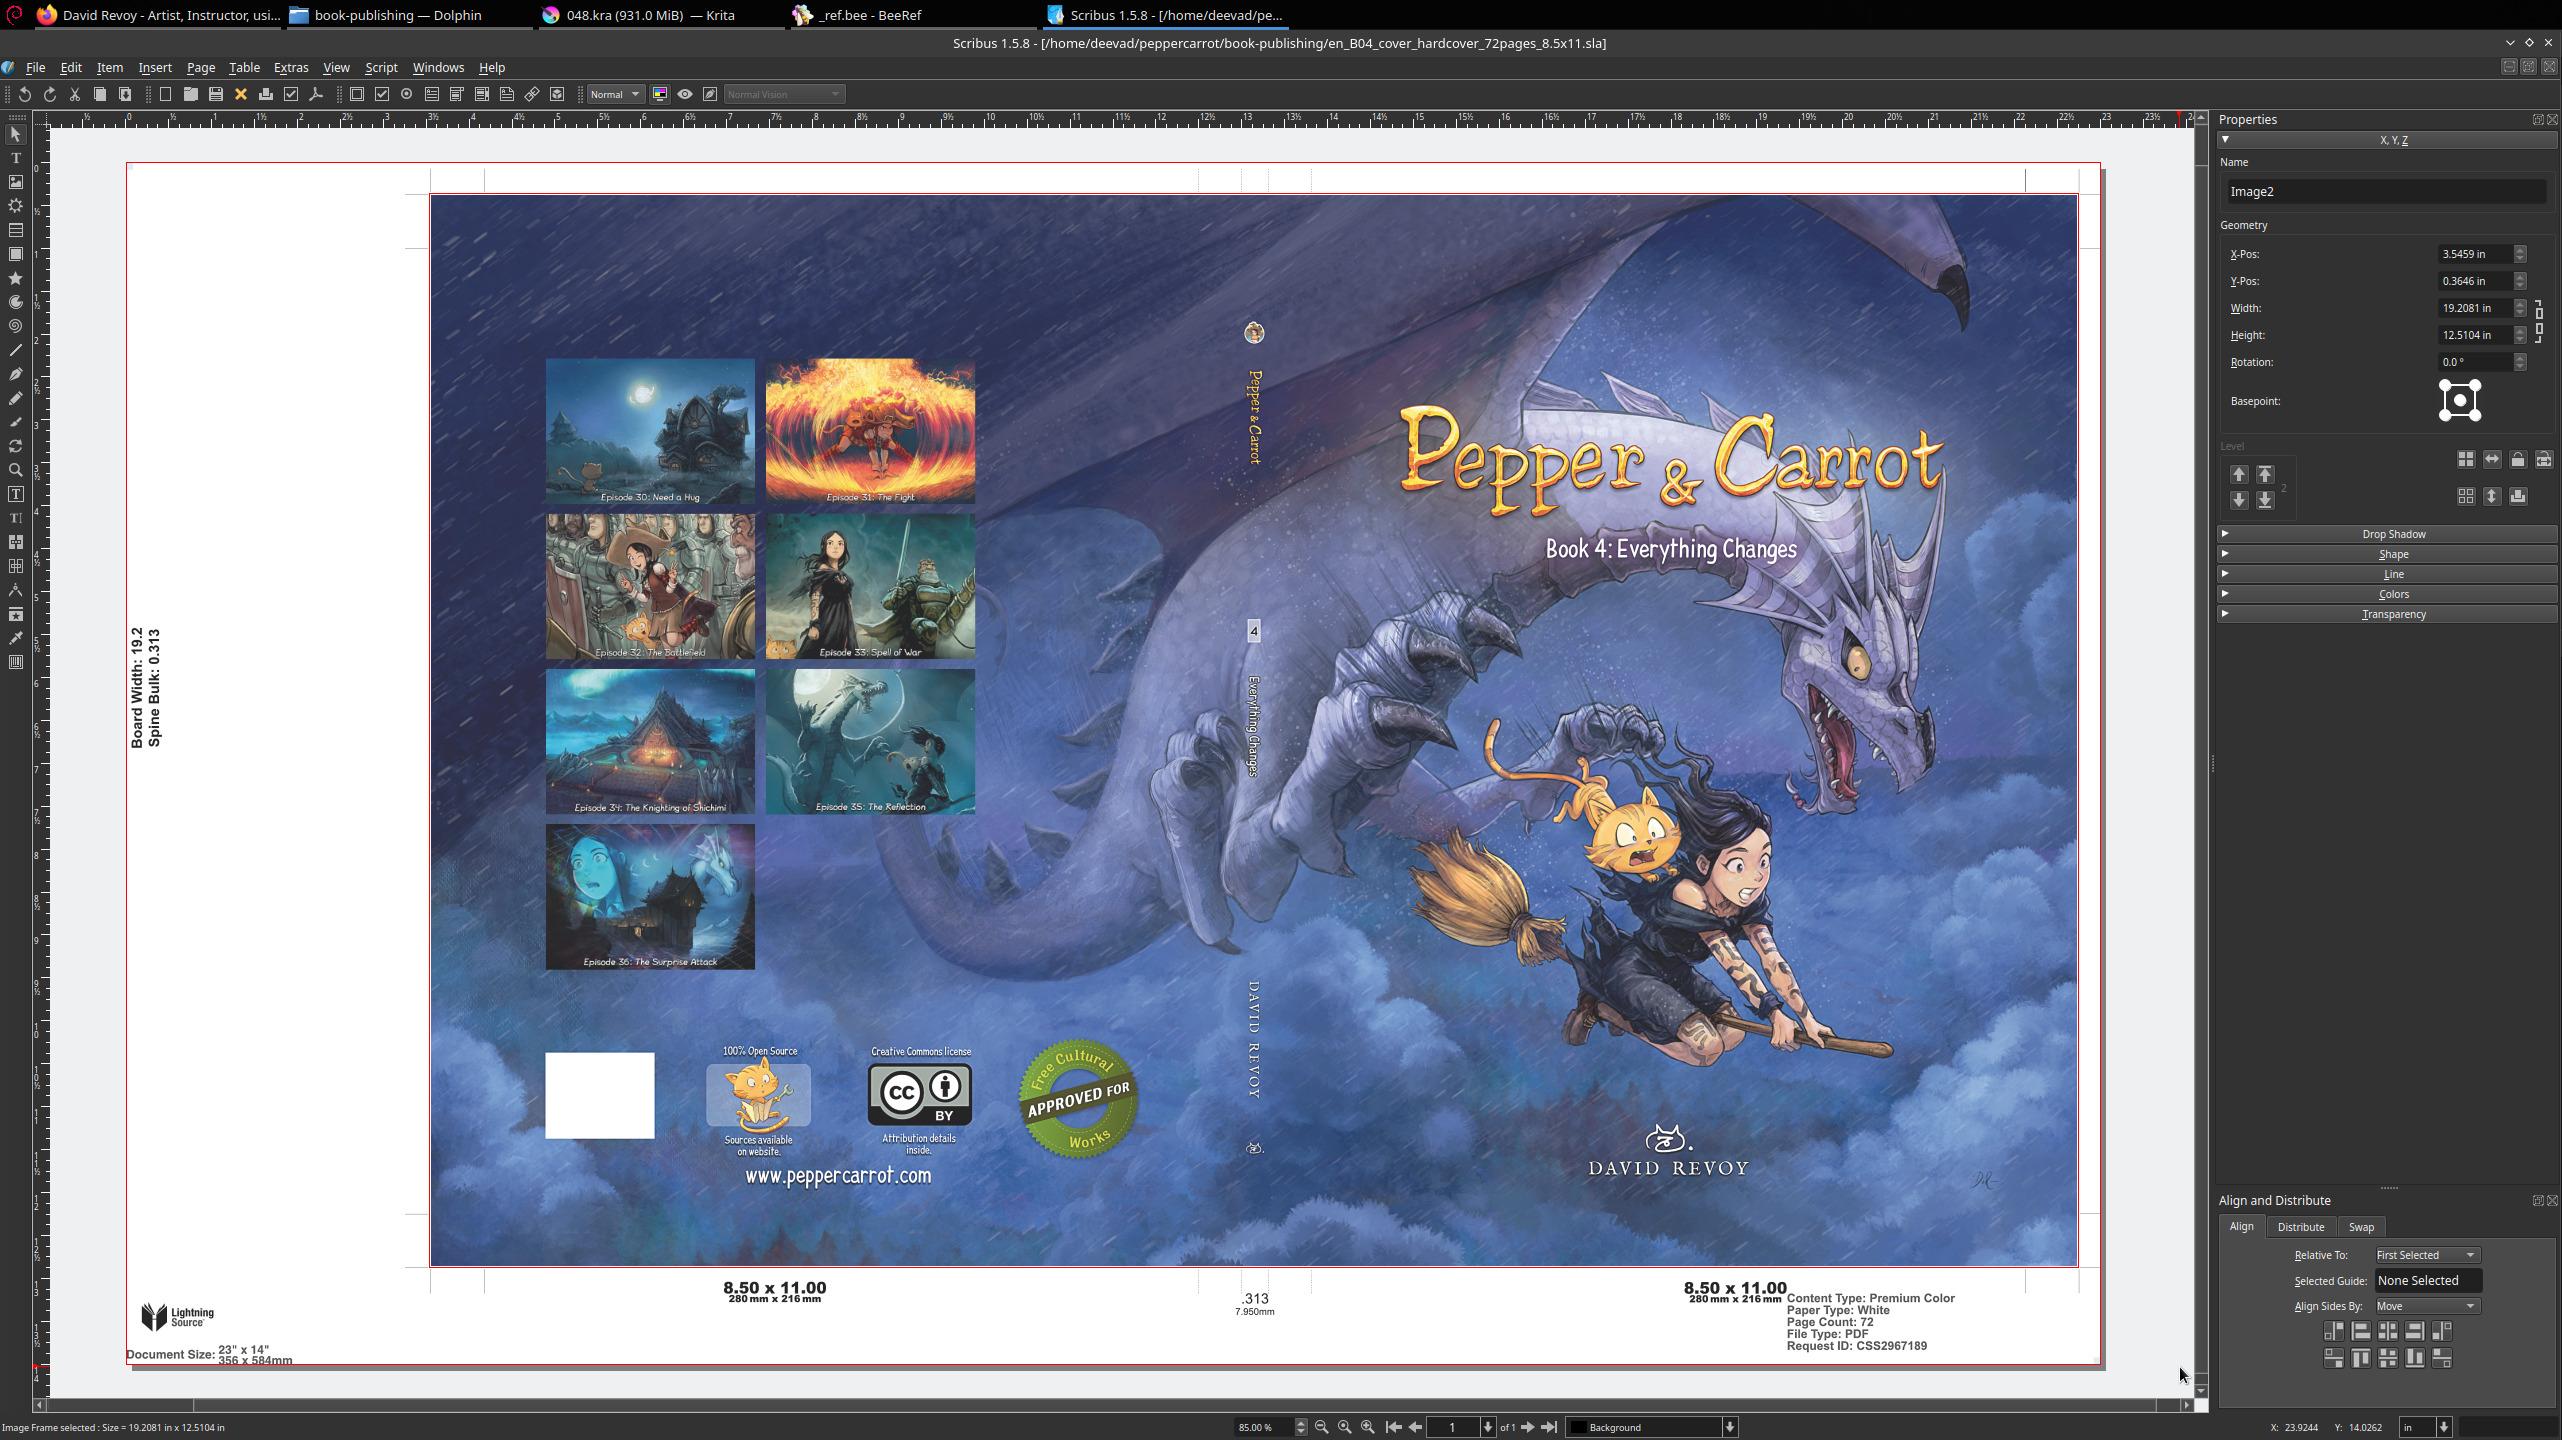Toggle Color Management monitor icon
2562x1440 pixels.
pos(660,94)
